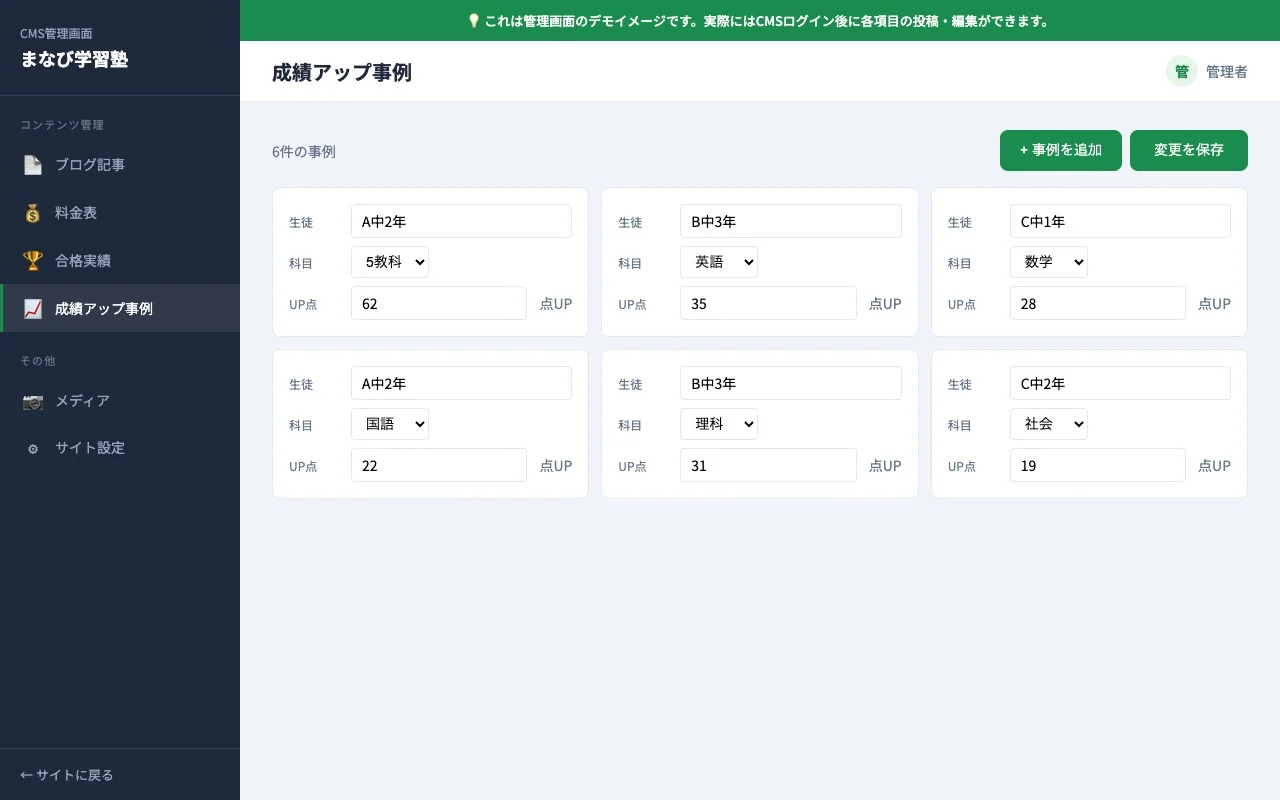Click the 管理者 avatar badge
The width and height of the screenshot is (1280, 800).
pos(1181,71)
